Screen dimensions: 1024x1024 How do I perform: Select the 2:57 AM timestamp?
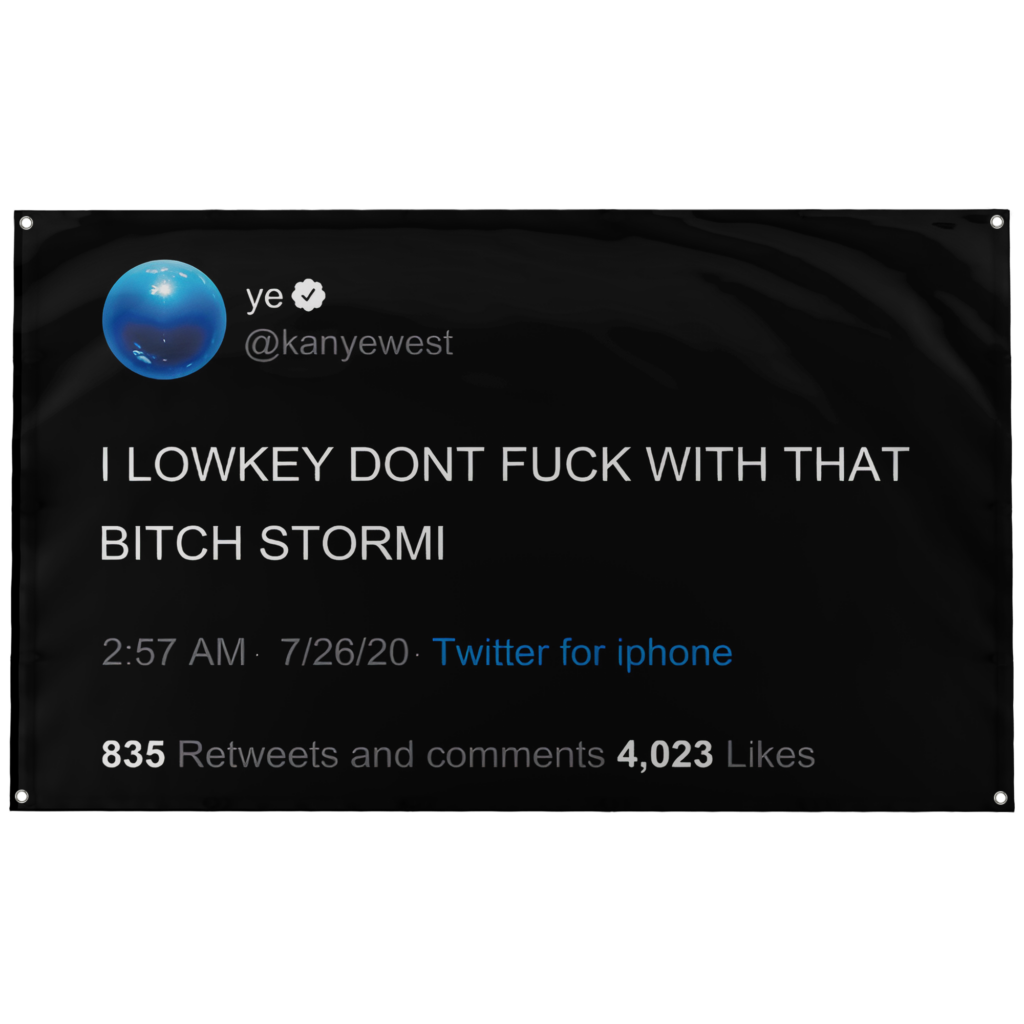(174, 652)
